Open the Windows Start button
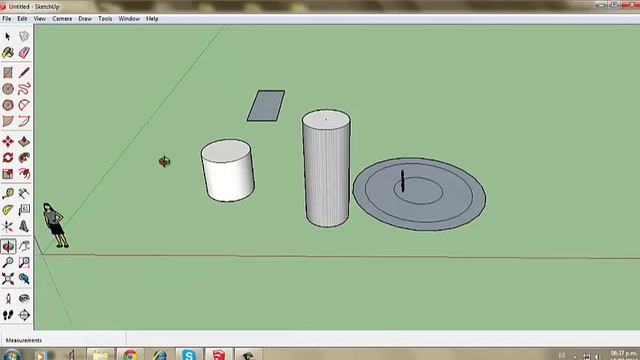The width and height of the screenshot is (640, 360). 12,355
